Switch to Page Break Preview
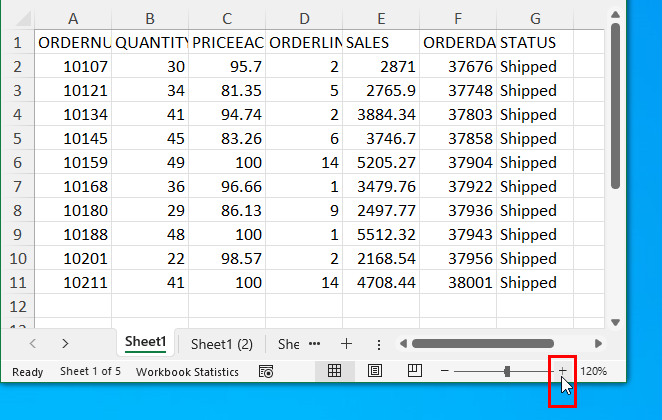This screenshot has height=420, width=662. coord(415,371)
